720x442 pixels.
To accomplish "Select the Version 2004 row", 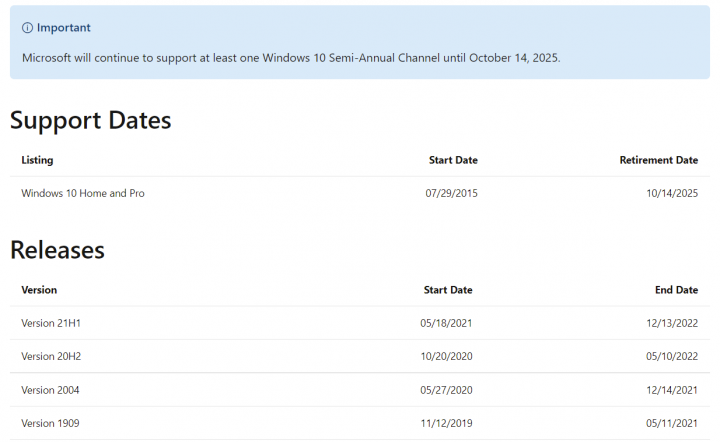I will pos(50,390).
